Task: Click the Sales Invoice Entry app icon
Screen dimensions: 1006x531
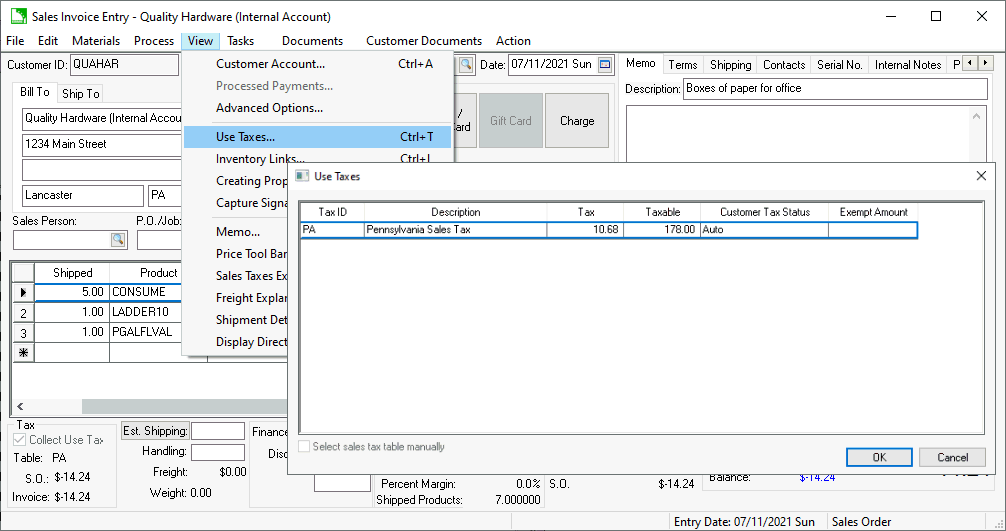Action: (x=17, y=17)
